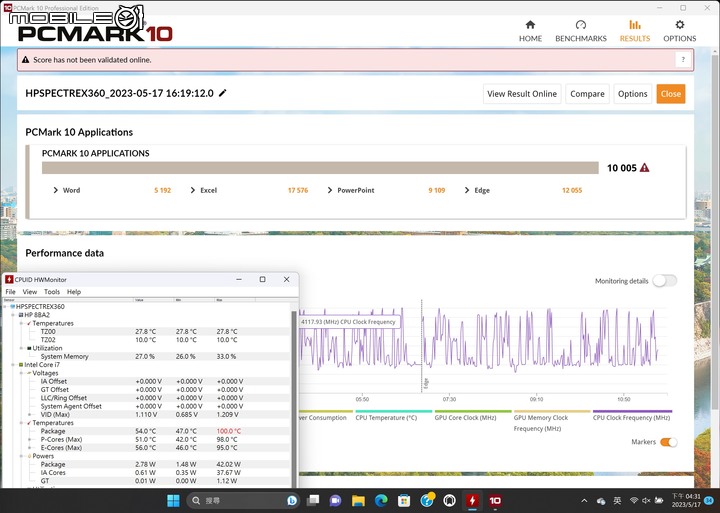Click the red 100.0 °C package max value
This screenshot has height=513, width=720.
pyautogui.click(x=229, y=431)
